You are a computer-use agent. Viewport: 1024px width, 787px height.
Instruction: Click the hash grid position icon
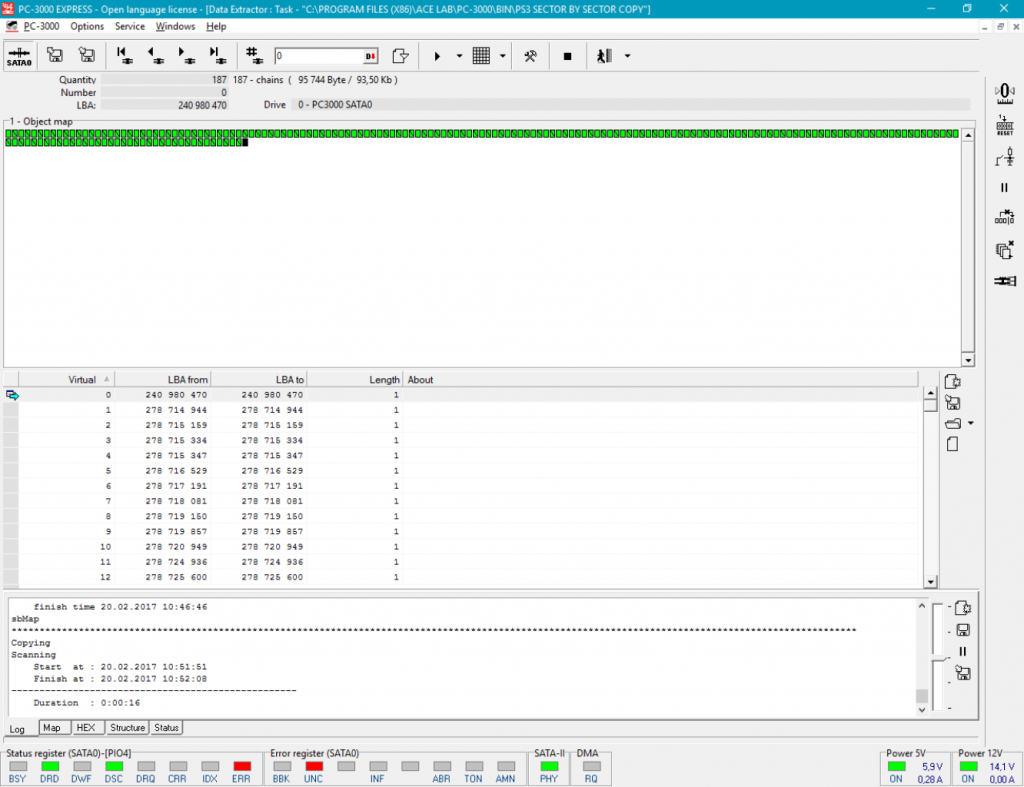click(x=253, y=56)
